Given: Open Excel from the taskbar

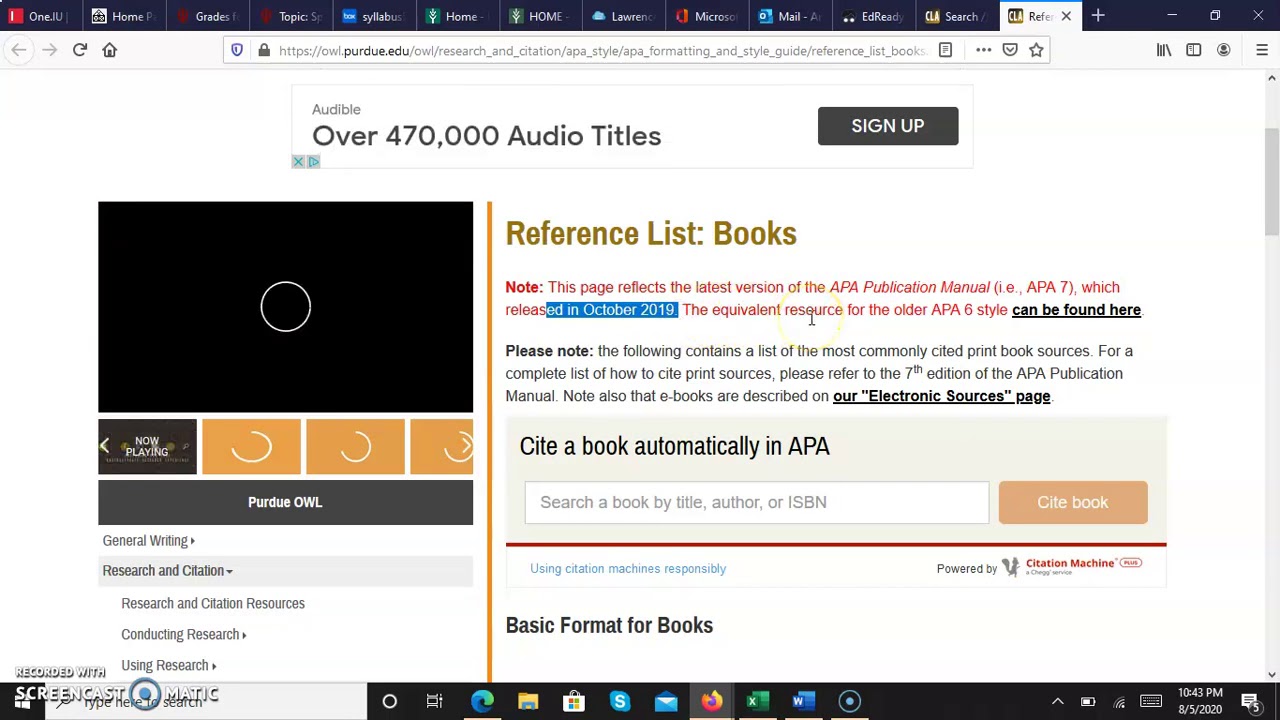Looking at the screenshot, I should point(758,701).
